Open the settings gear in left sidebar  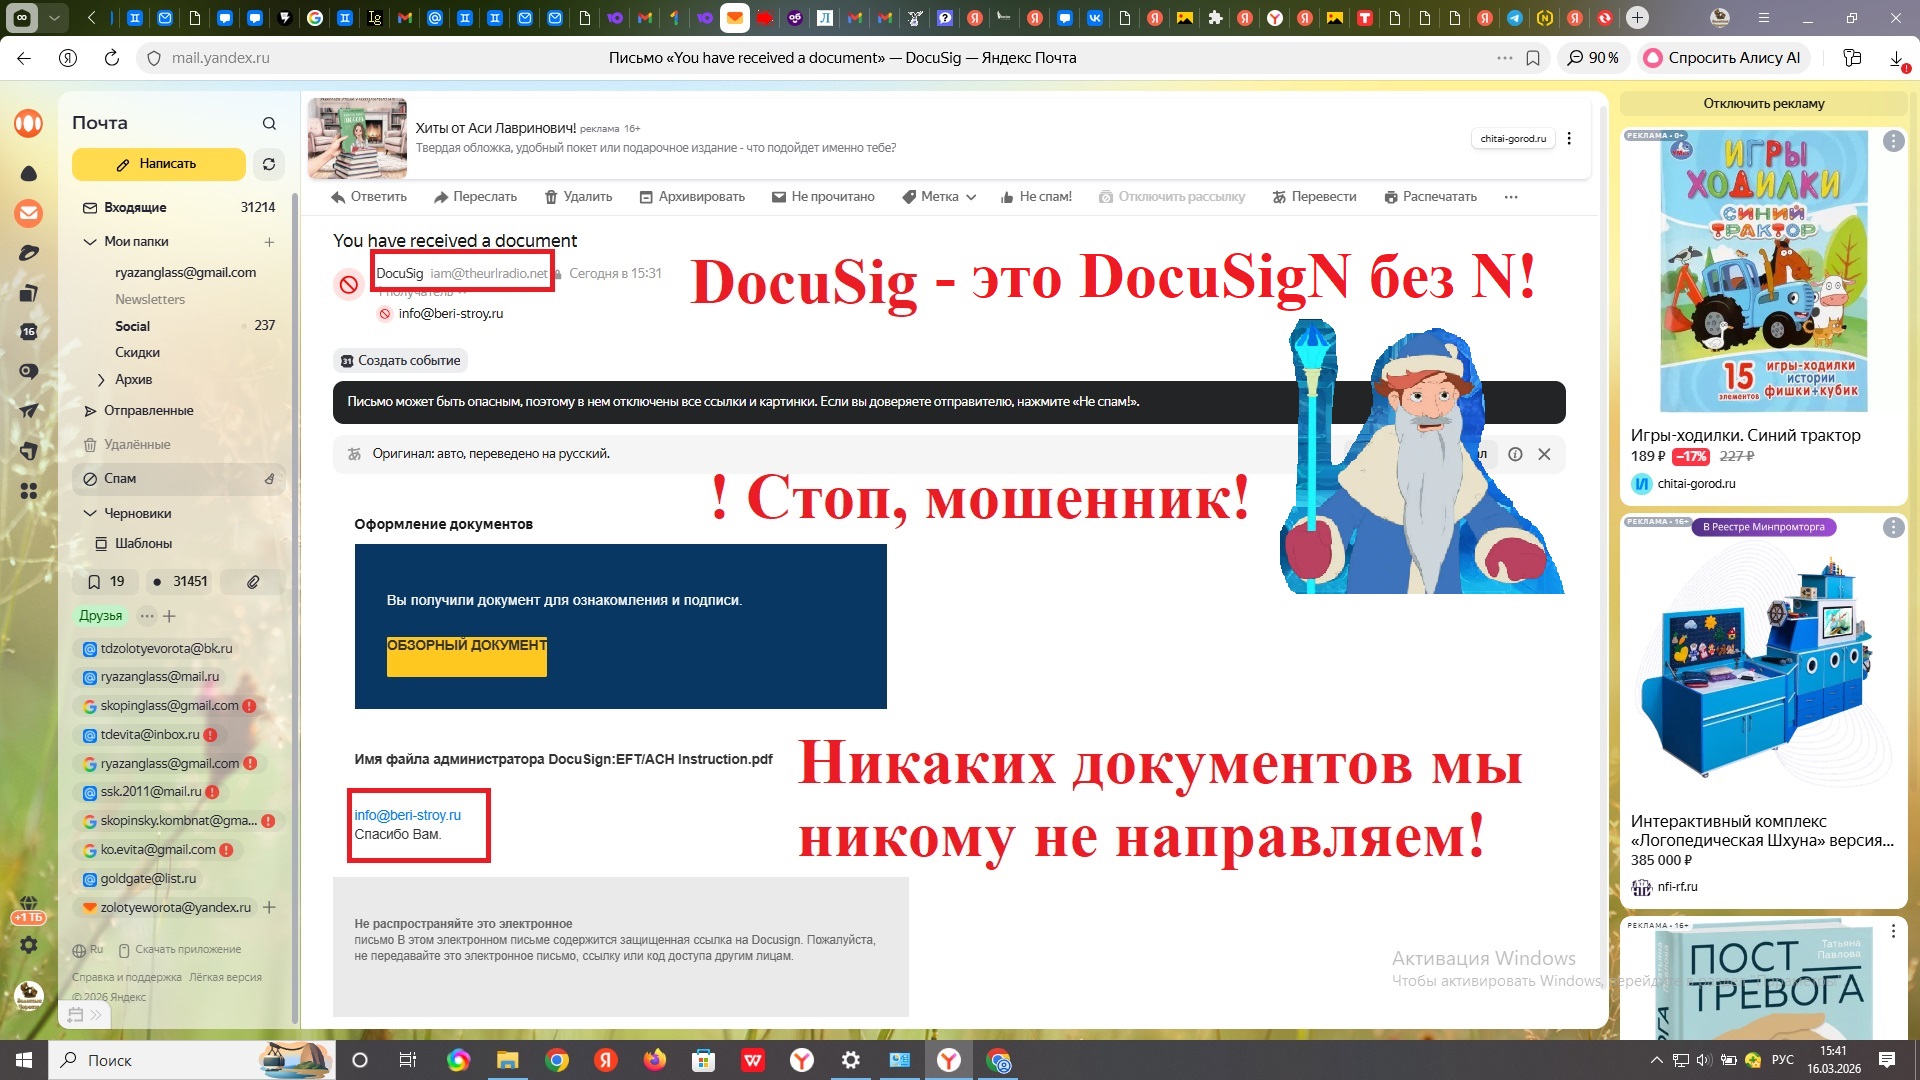pyautogui.click(x=29, y=945)
